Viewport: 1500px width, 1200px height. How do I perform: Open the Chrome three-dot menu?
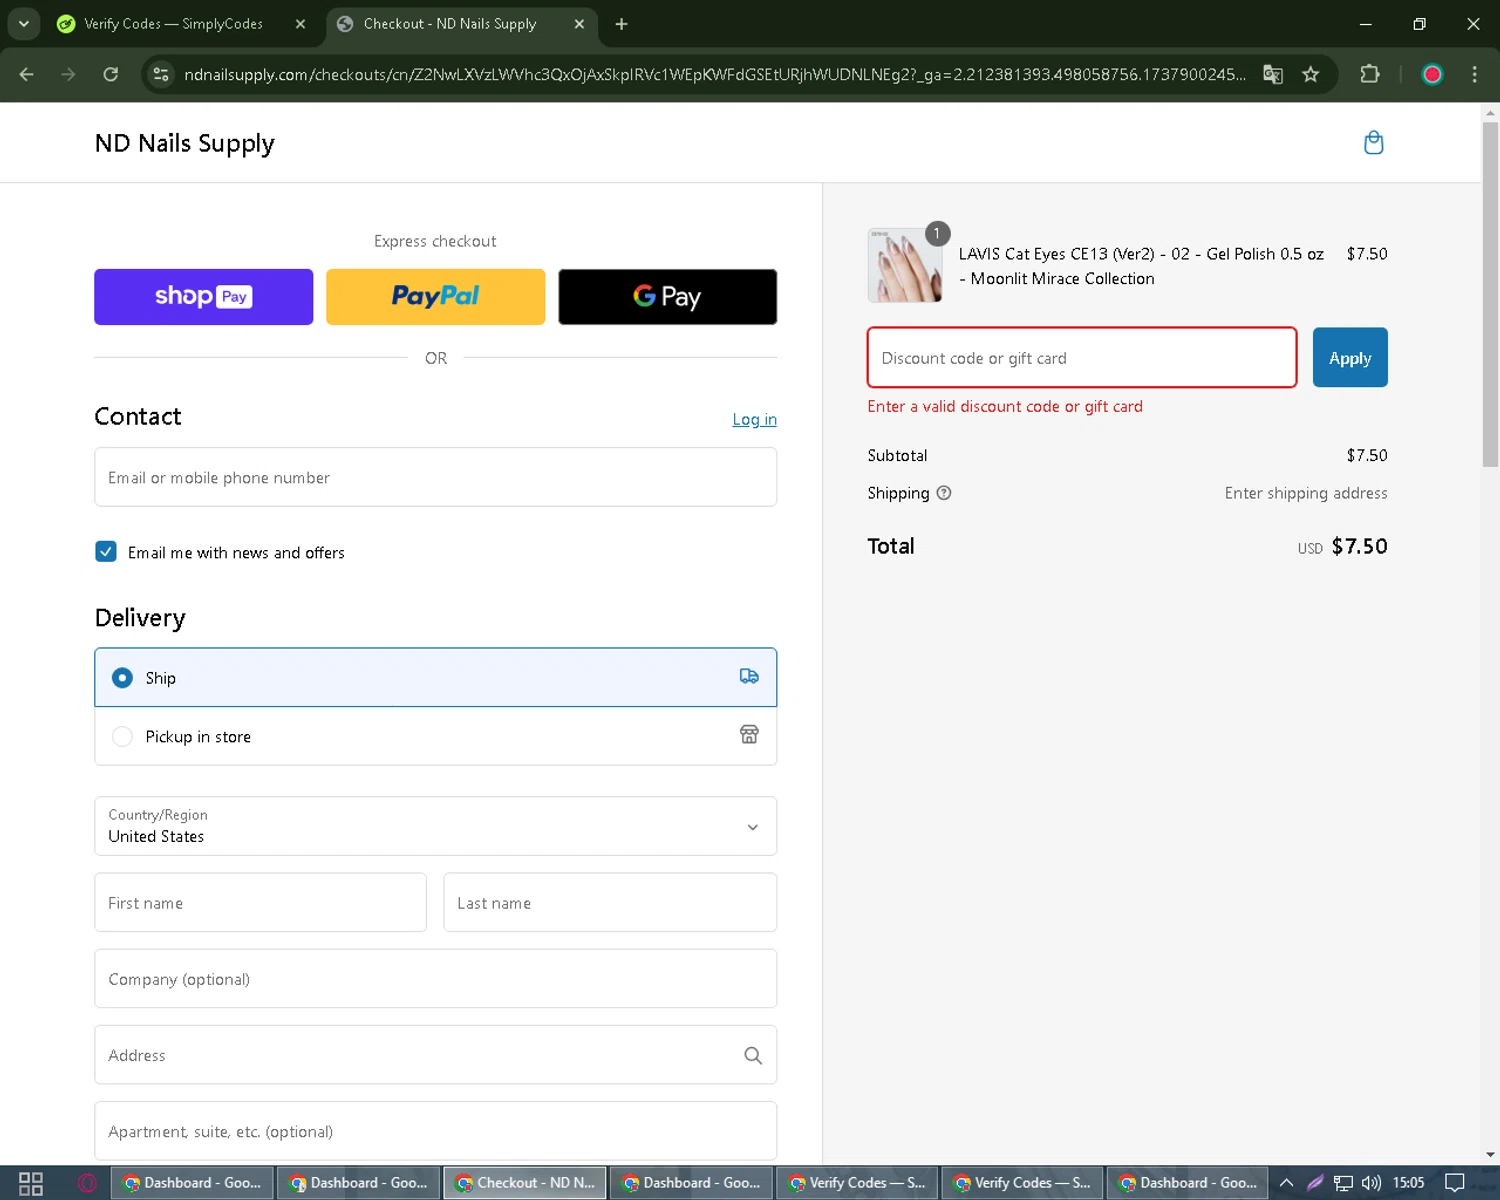(1474, 74)
